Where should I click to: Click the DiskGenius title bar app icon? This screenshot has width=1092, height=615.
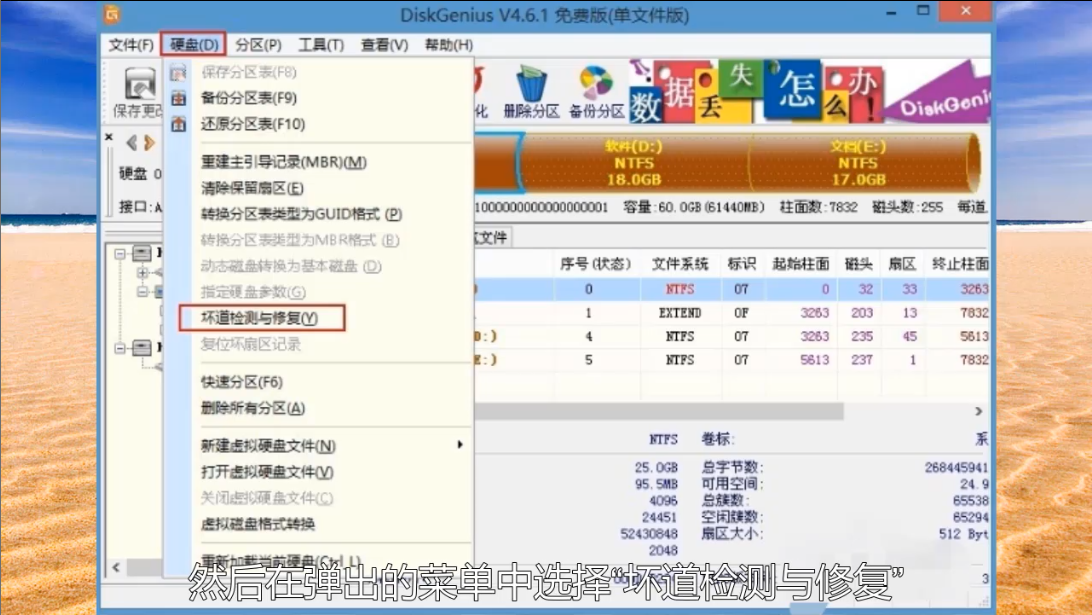(x=112, y=13)
